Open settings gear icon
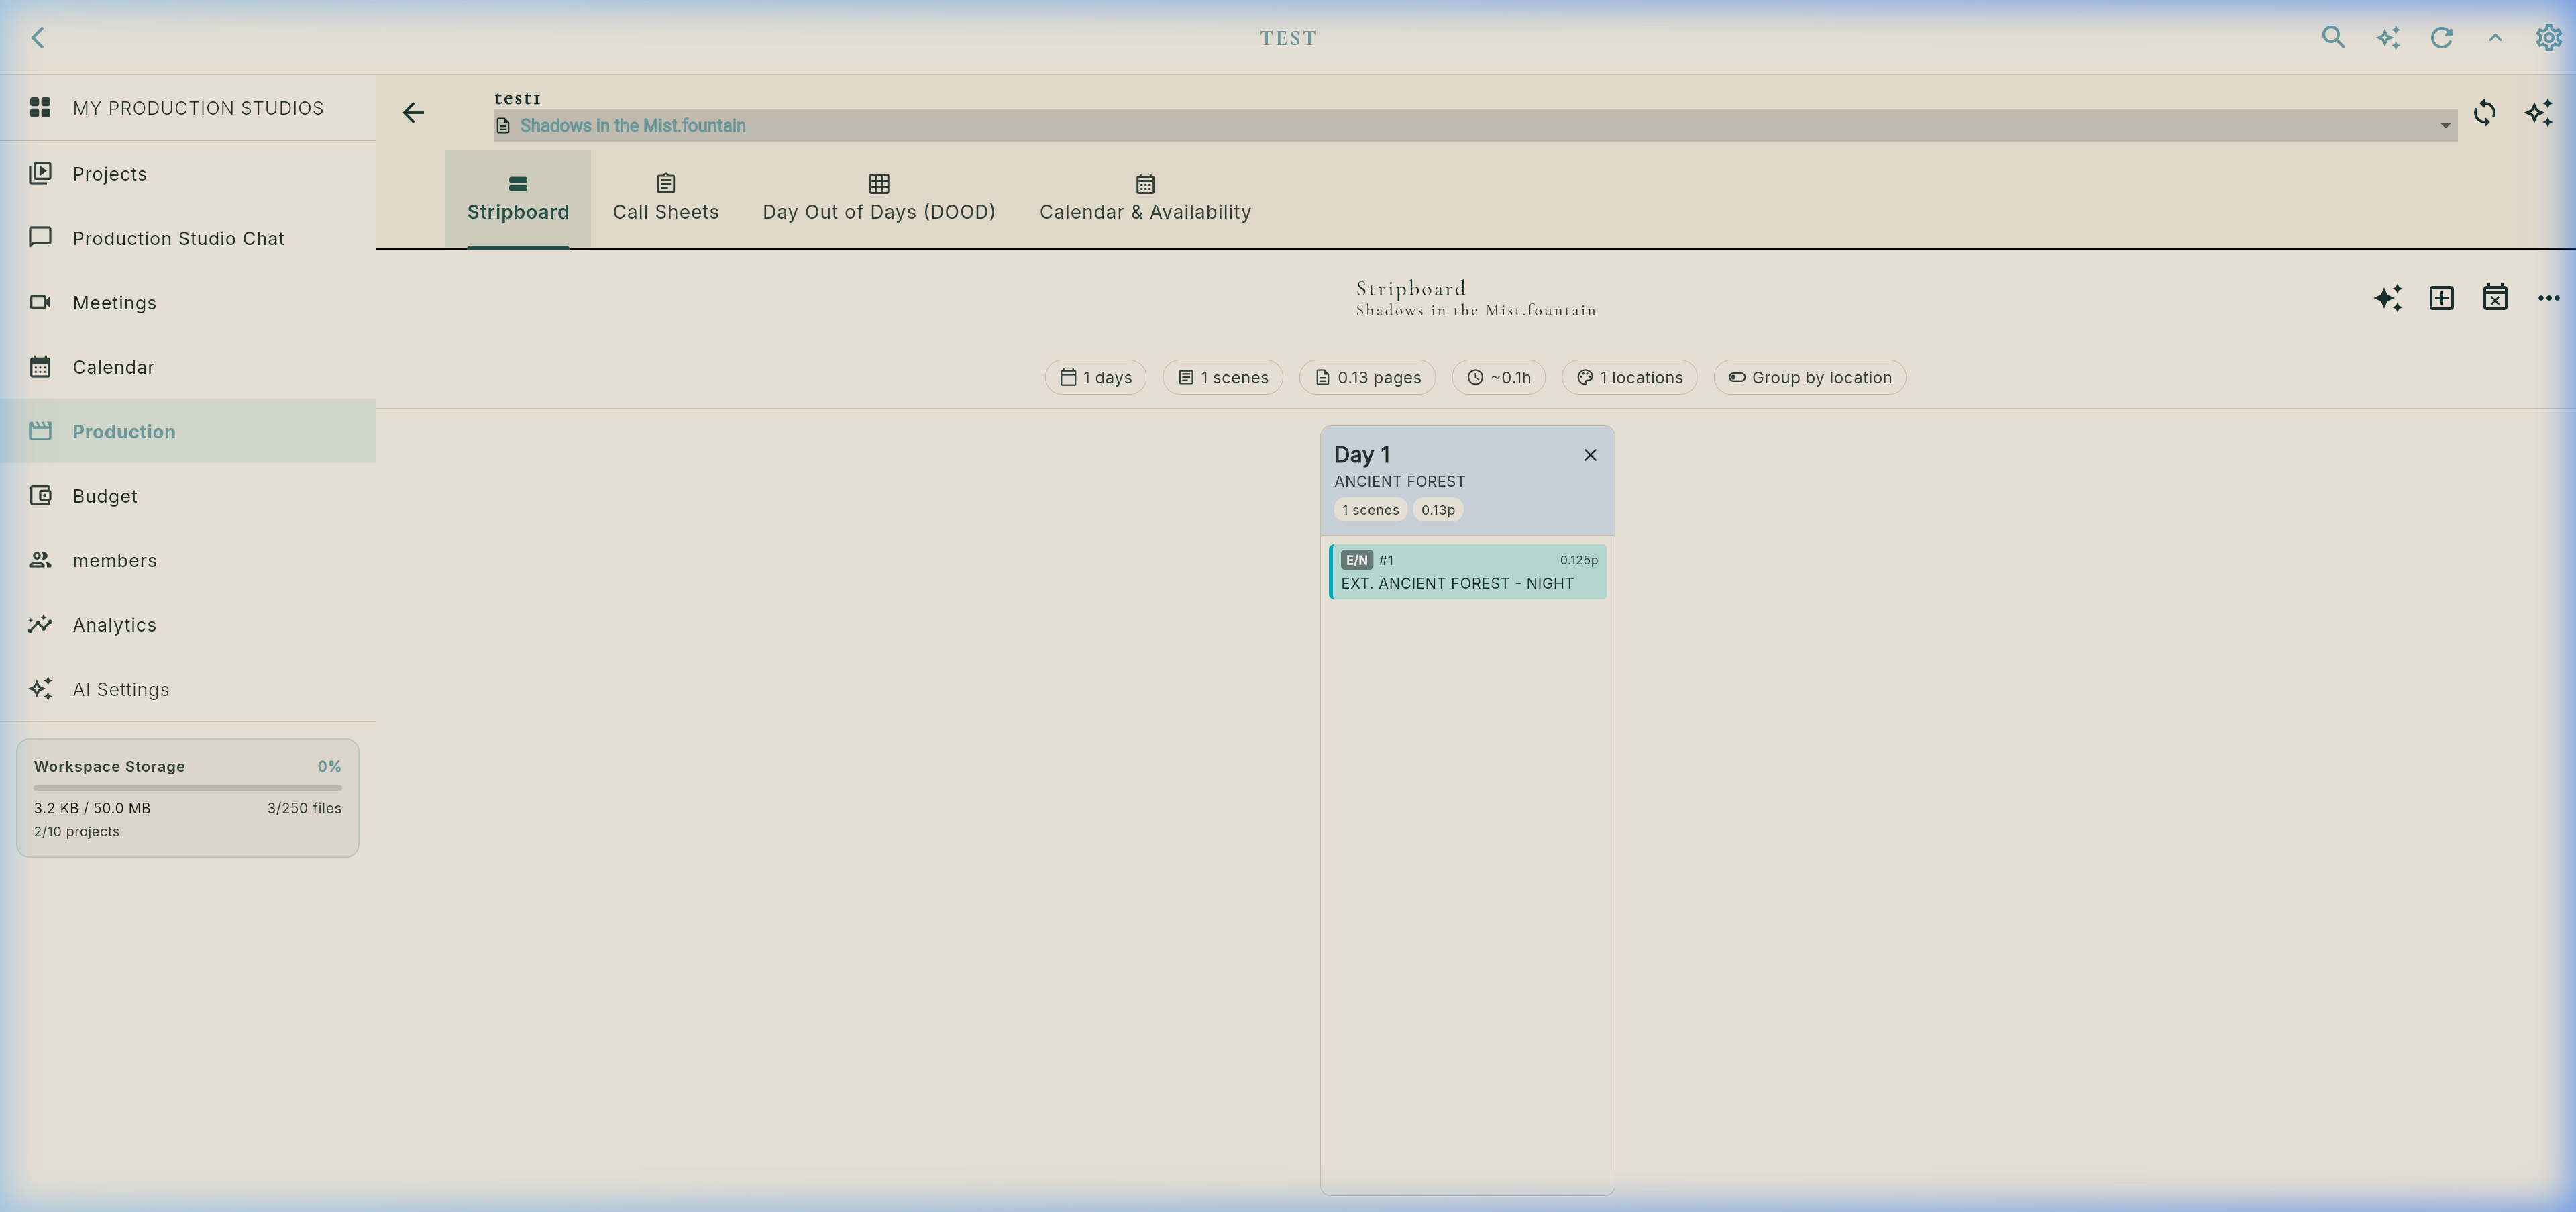 pyautogui.click(x=2548, y=37)
